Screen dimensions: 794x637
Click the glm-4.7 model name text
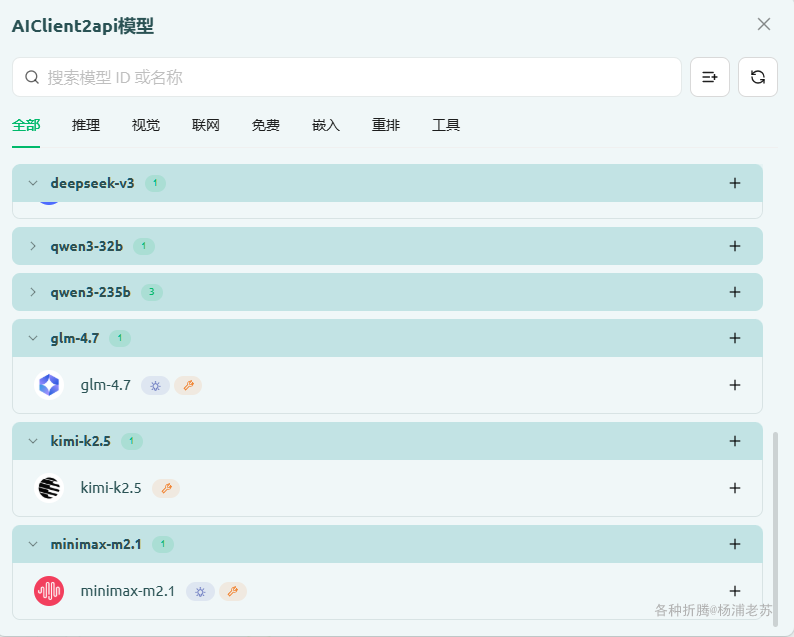tap(105, 385)
